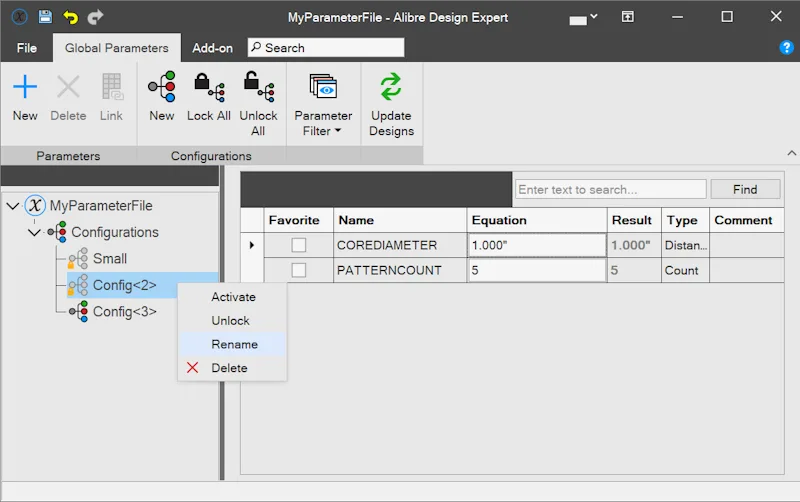The height and width of the screenshot is (502, 800).
Task: Click the Unlock All configurations icon
Action: 259,86
